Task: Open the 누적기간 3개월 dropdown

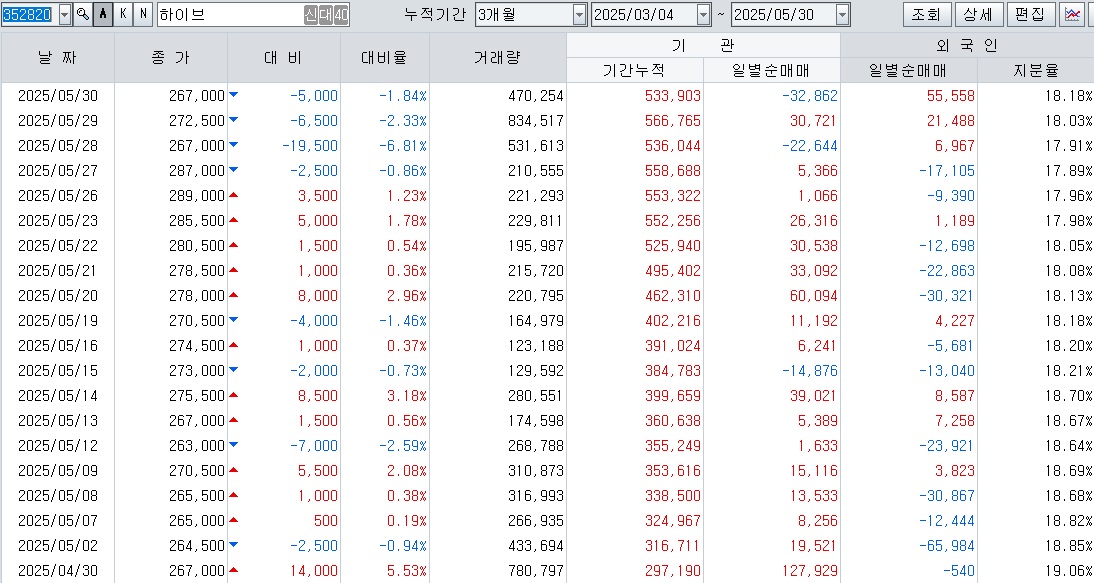Action: 579,14
